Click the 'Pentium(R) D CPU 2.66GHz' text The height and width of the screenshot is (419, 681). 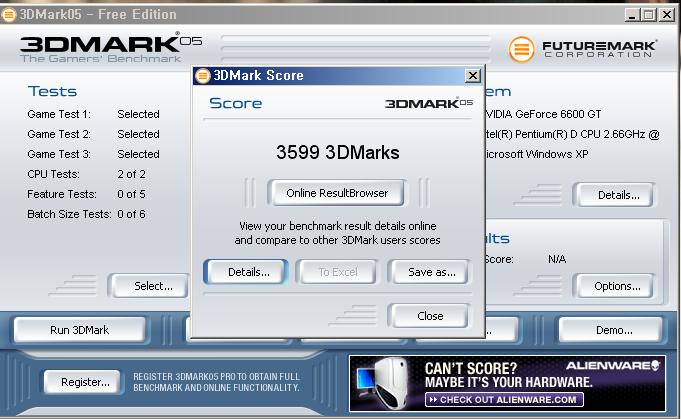[580, 134]
